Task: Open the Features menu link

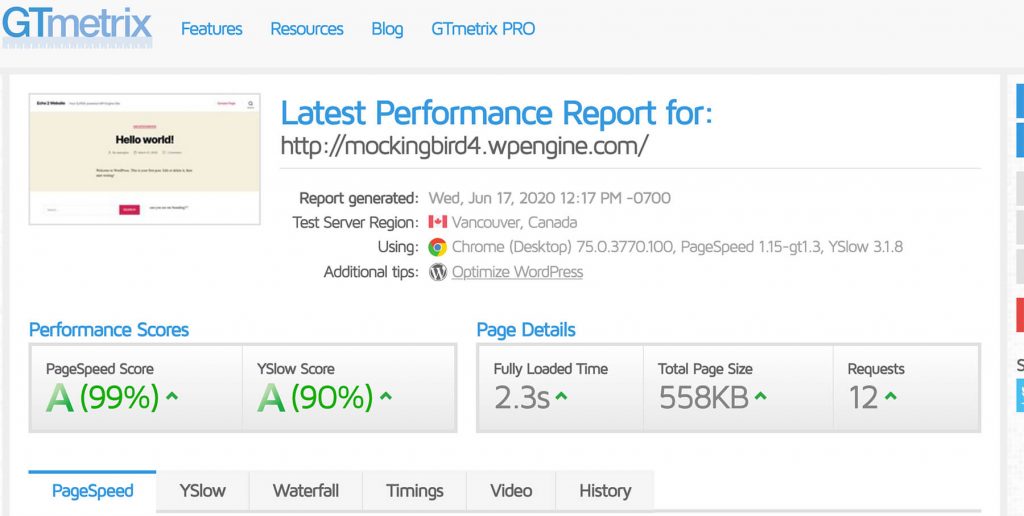Action: [212, 29]
